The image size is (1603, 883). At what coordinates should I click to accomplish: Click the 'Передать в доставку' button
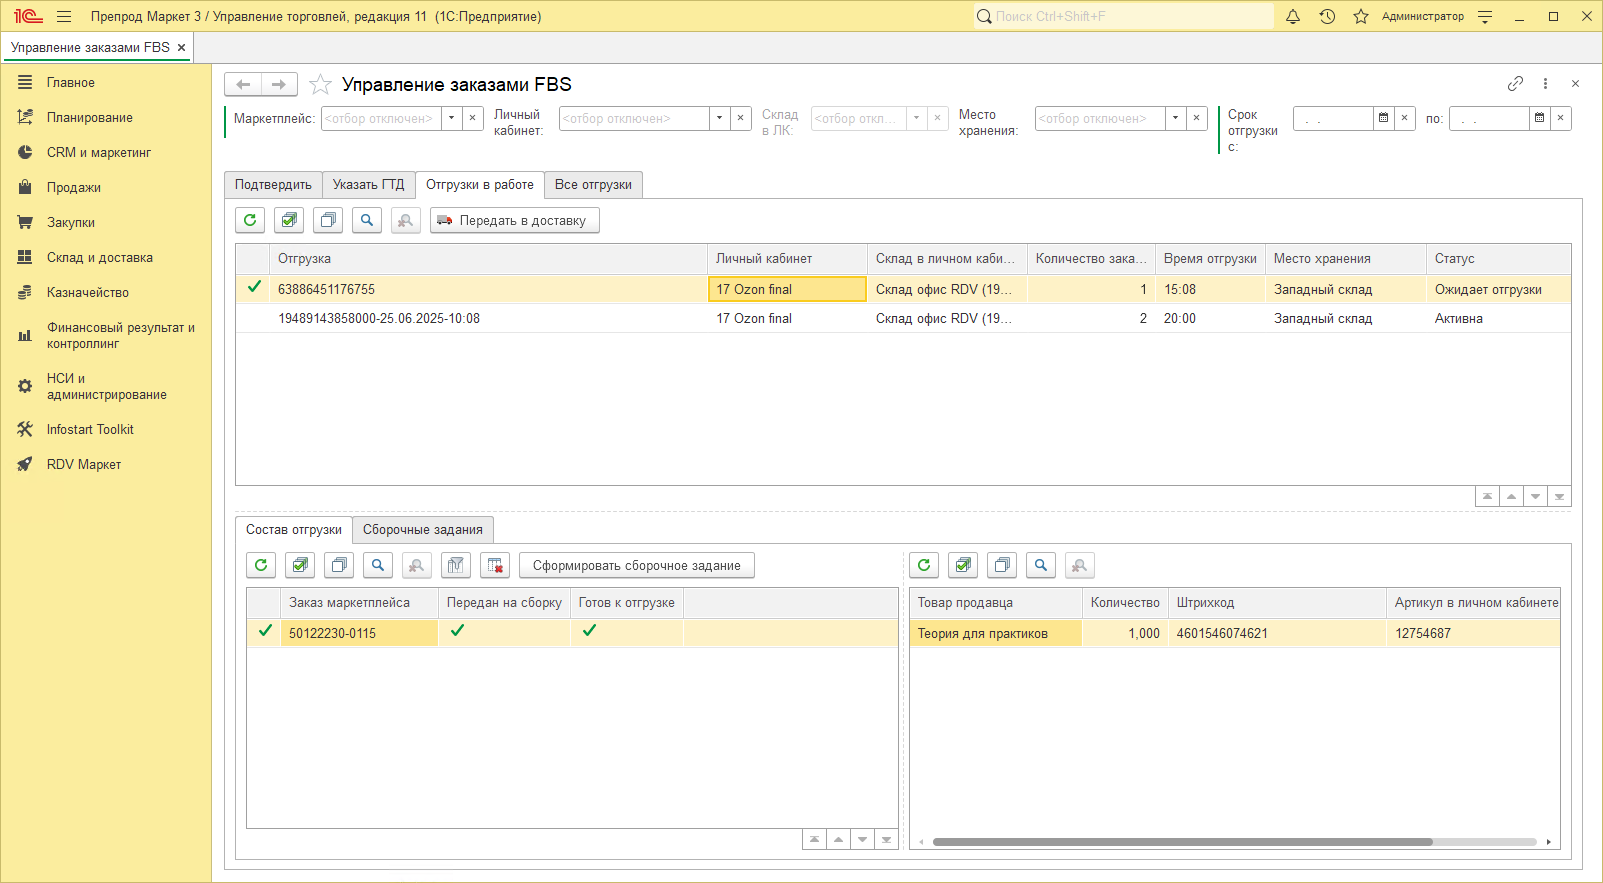(514, 220)
